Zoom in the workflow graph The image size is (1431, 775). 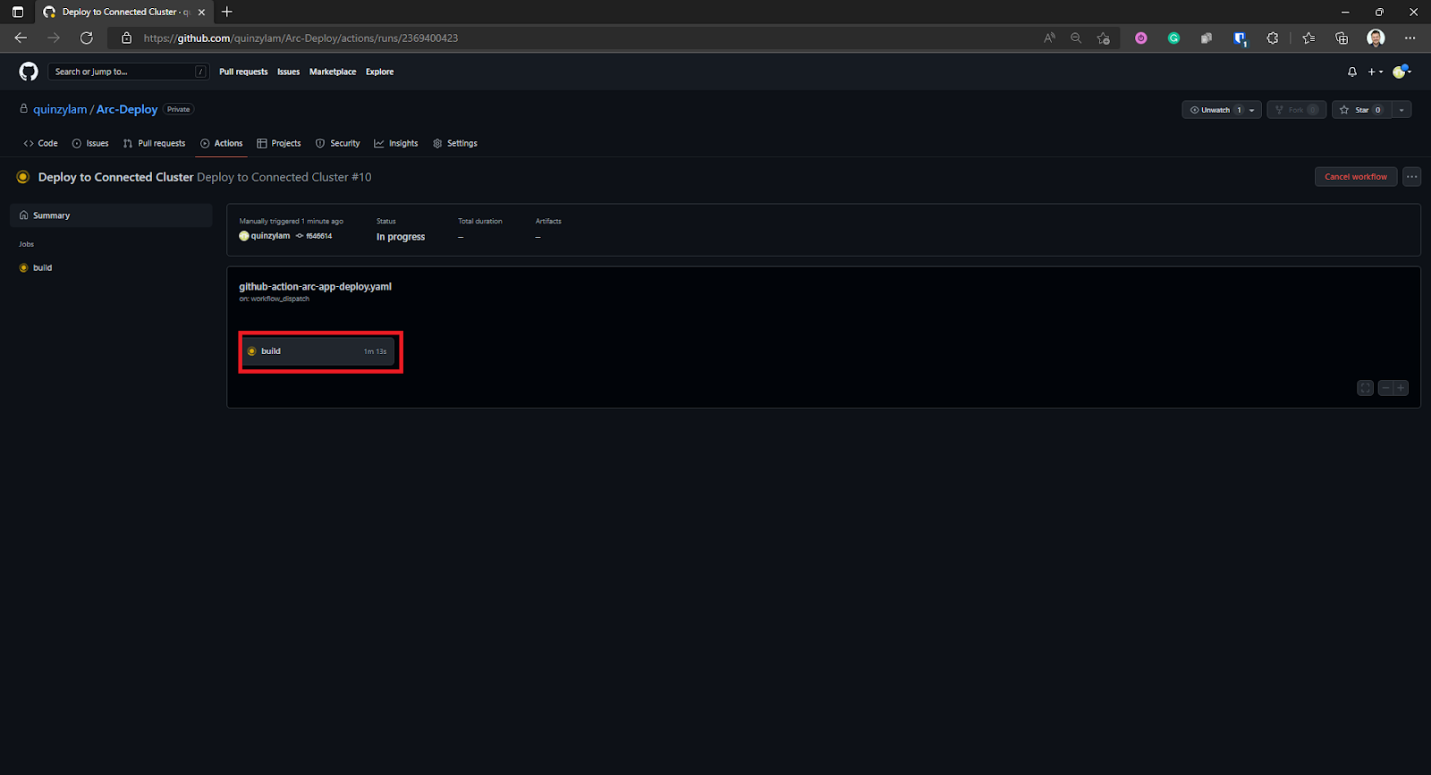(1401, 388)
